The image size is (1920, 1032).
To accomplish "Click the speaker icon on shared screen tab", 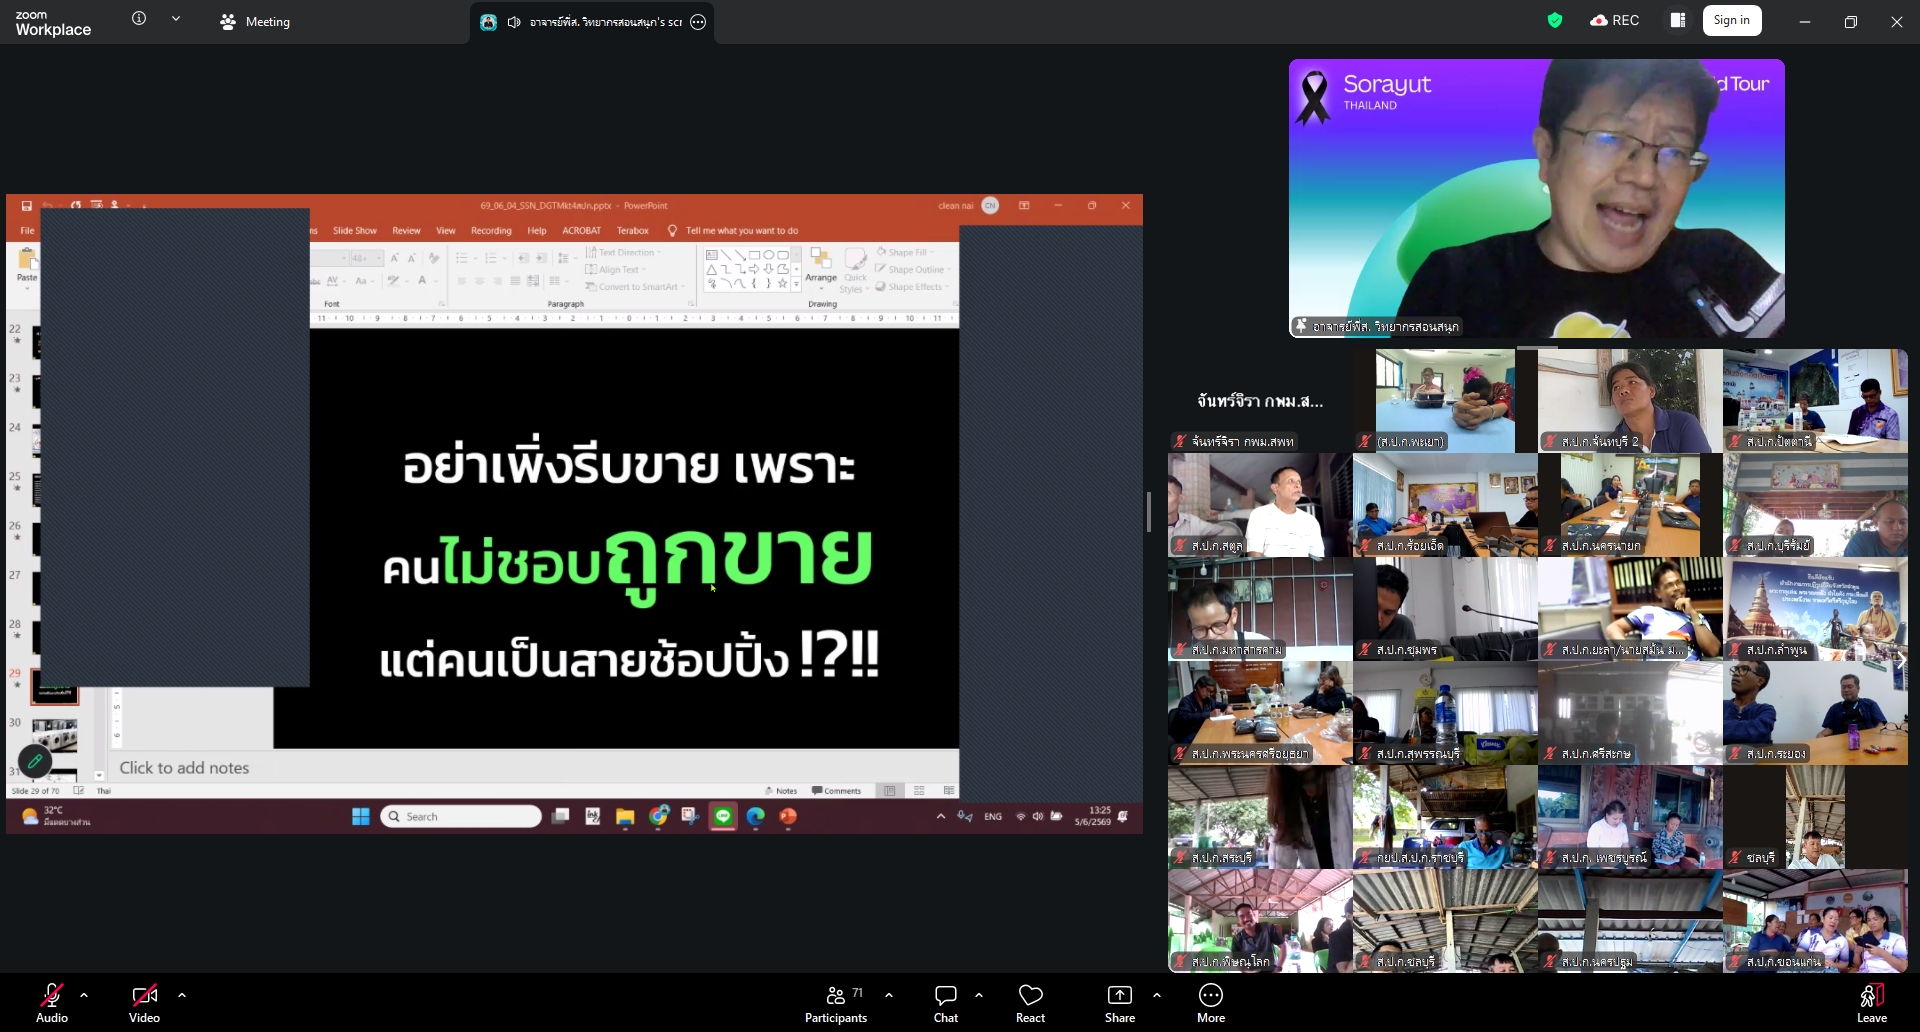I will click(x=514, y=22).
